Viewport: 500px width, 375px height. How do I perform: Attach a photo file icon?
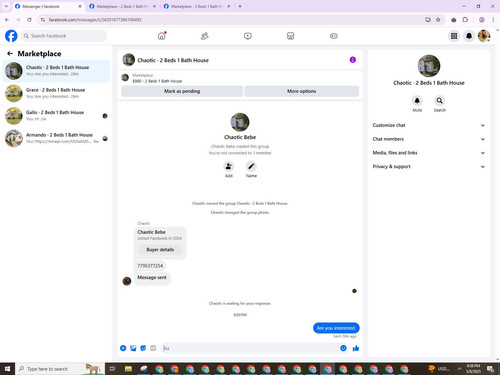click(133, 348)
